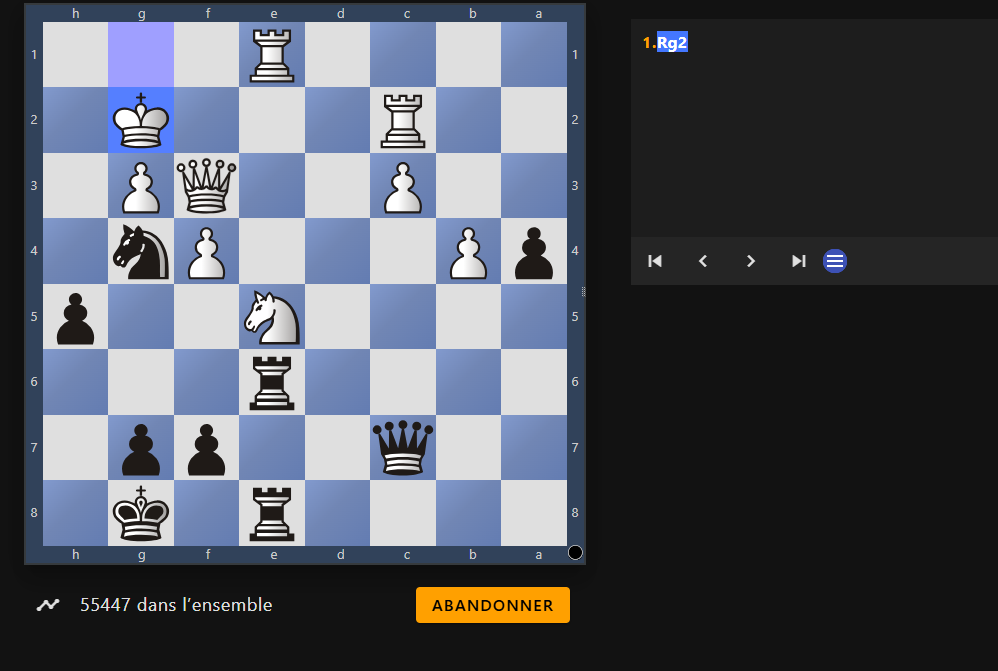Click the black side-to-move indicator circle
Viewport: 998px width, 671px height.
pos(575,553)
